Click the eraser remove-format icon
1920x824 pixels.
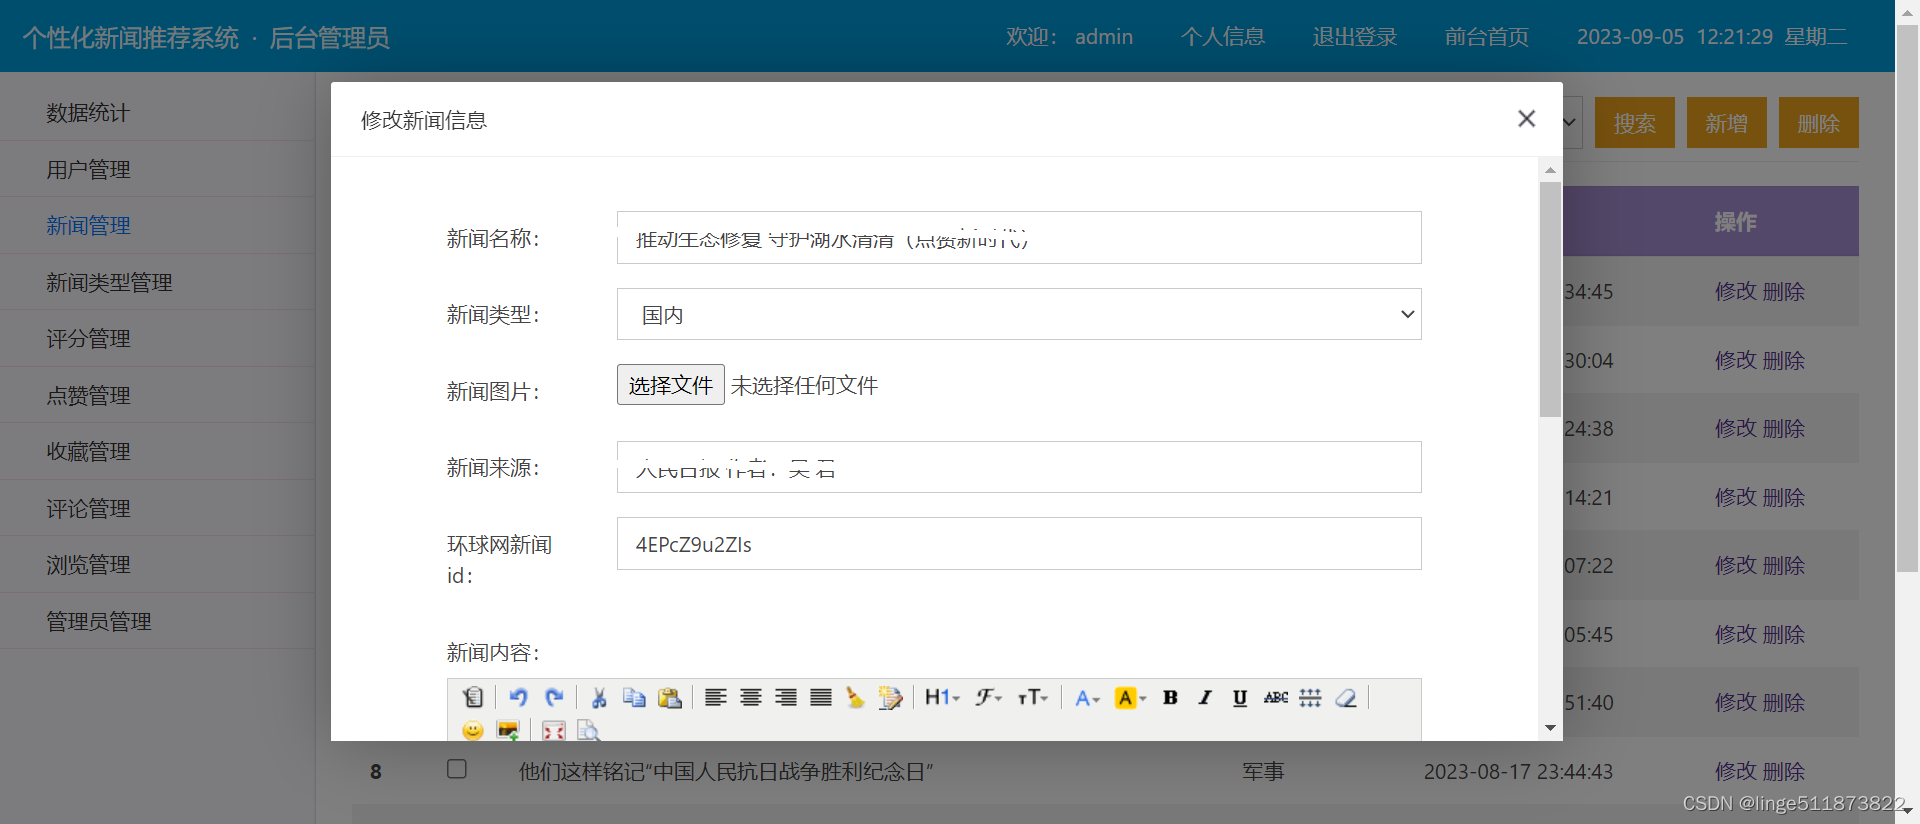(1346, 697)
